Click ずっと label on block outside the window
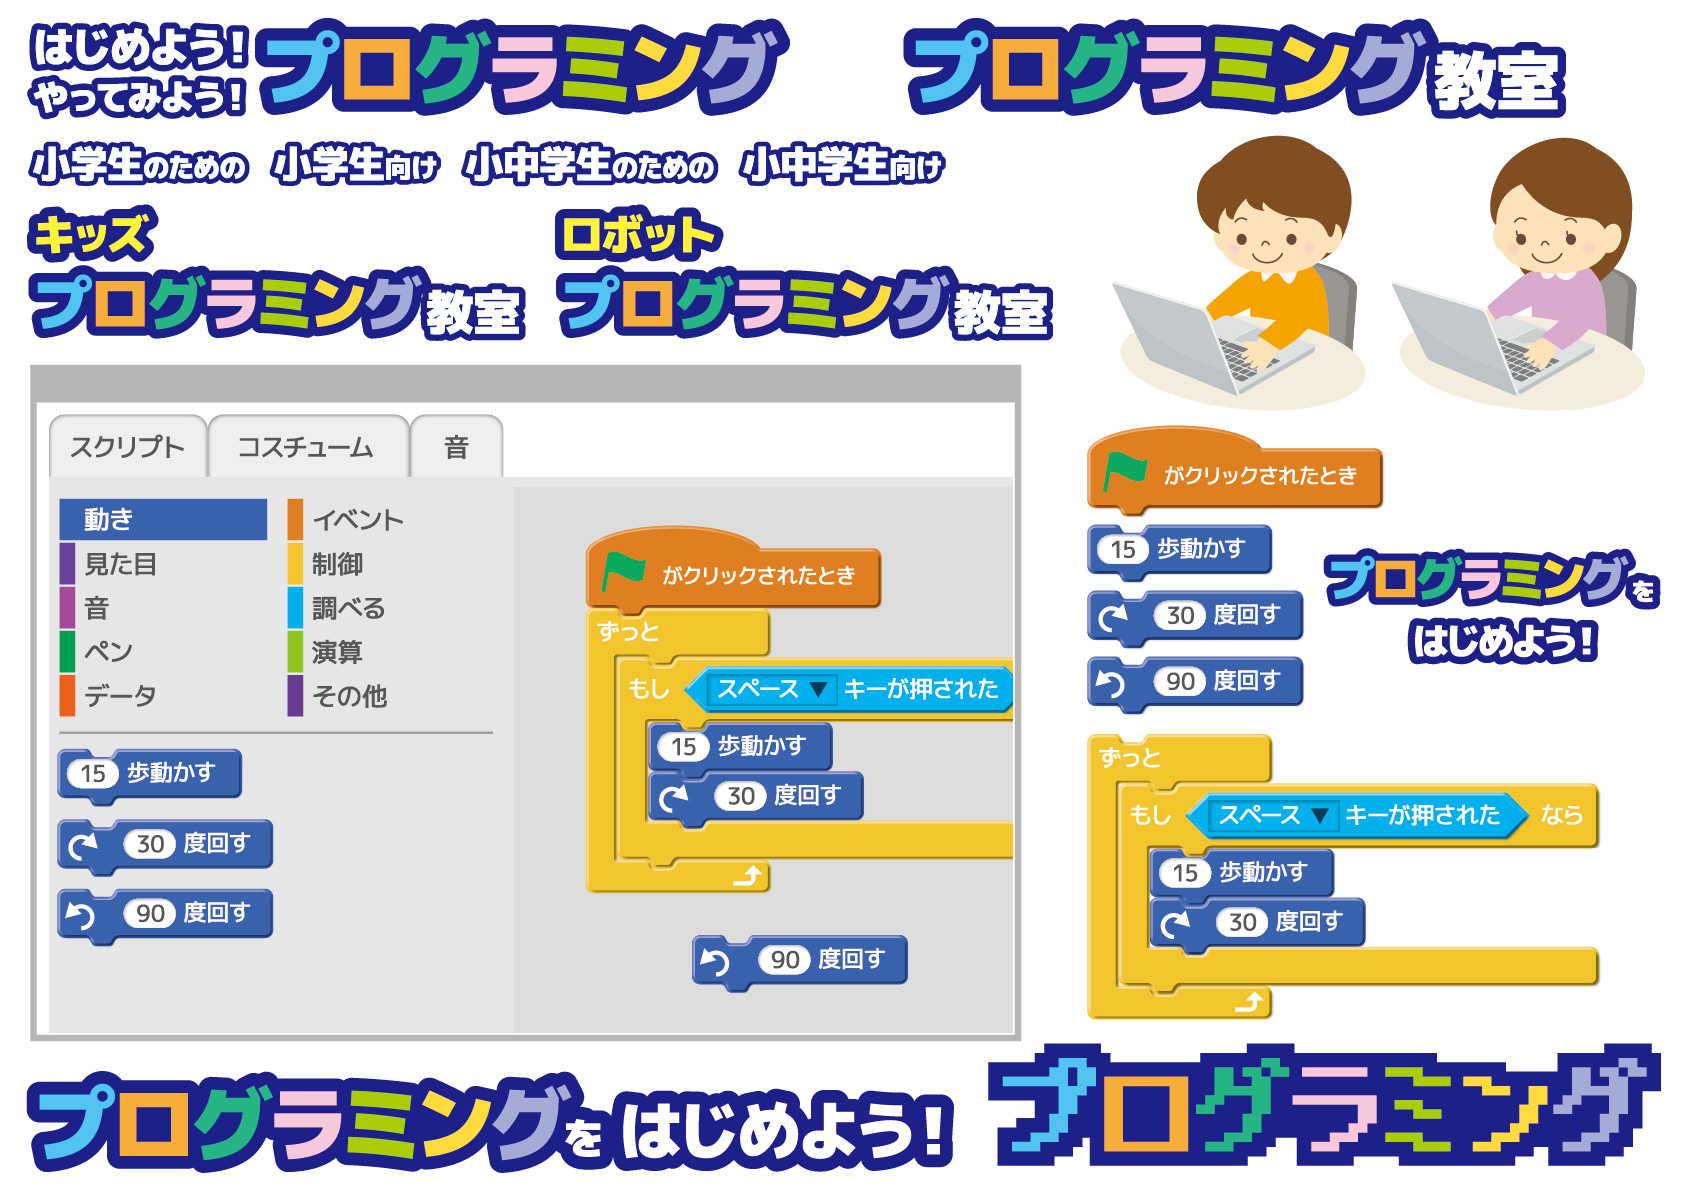Screen dimensions: 1684x1191 click(x=1130, y=758)
